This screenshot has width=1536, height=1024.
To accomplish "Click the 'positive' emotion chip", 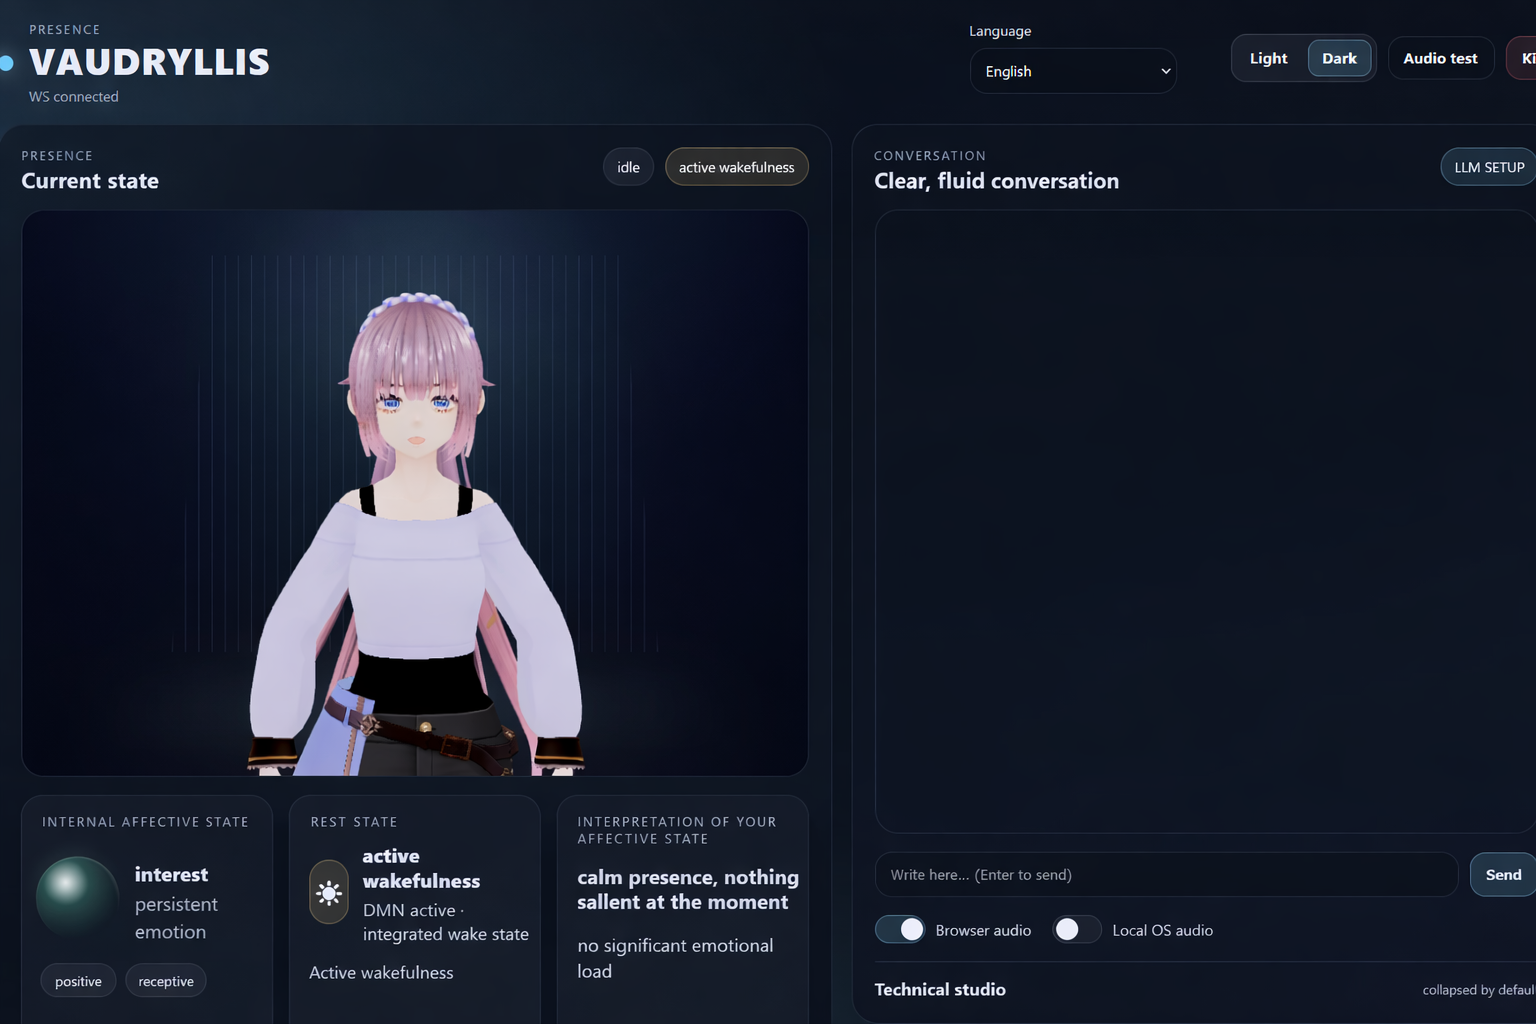I will point(78,980).
